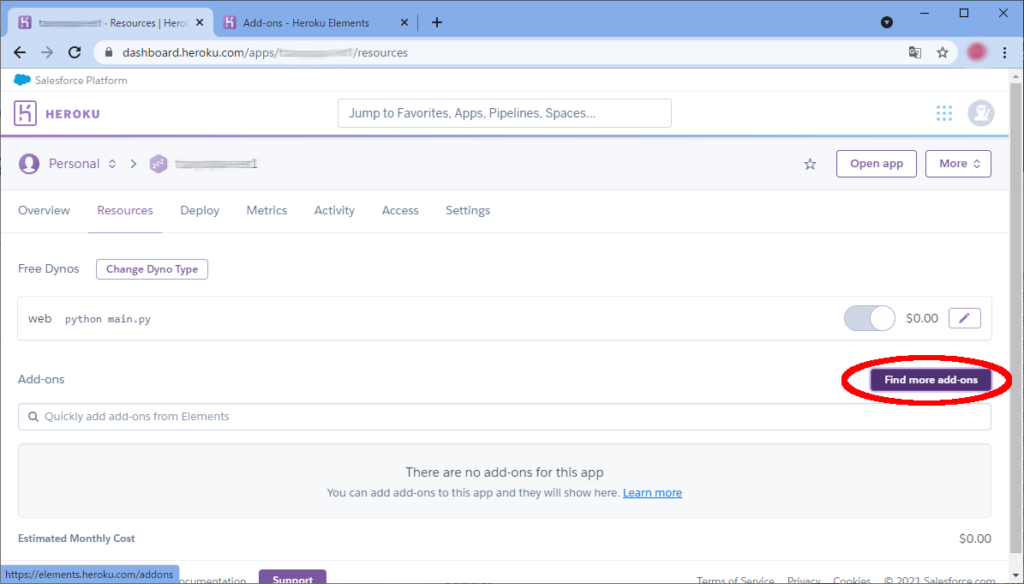This screenshot has height=584, width=1024.
Task: Click the Heroku logo icon
Action: click(x=25, y=114)
